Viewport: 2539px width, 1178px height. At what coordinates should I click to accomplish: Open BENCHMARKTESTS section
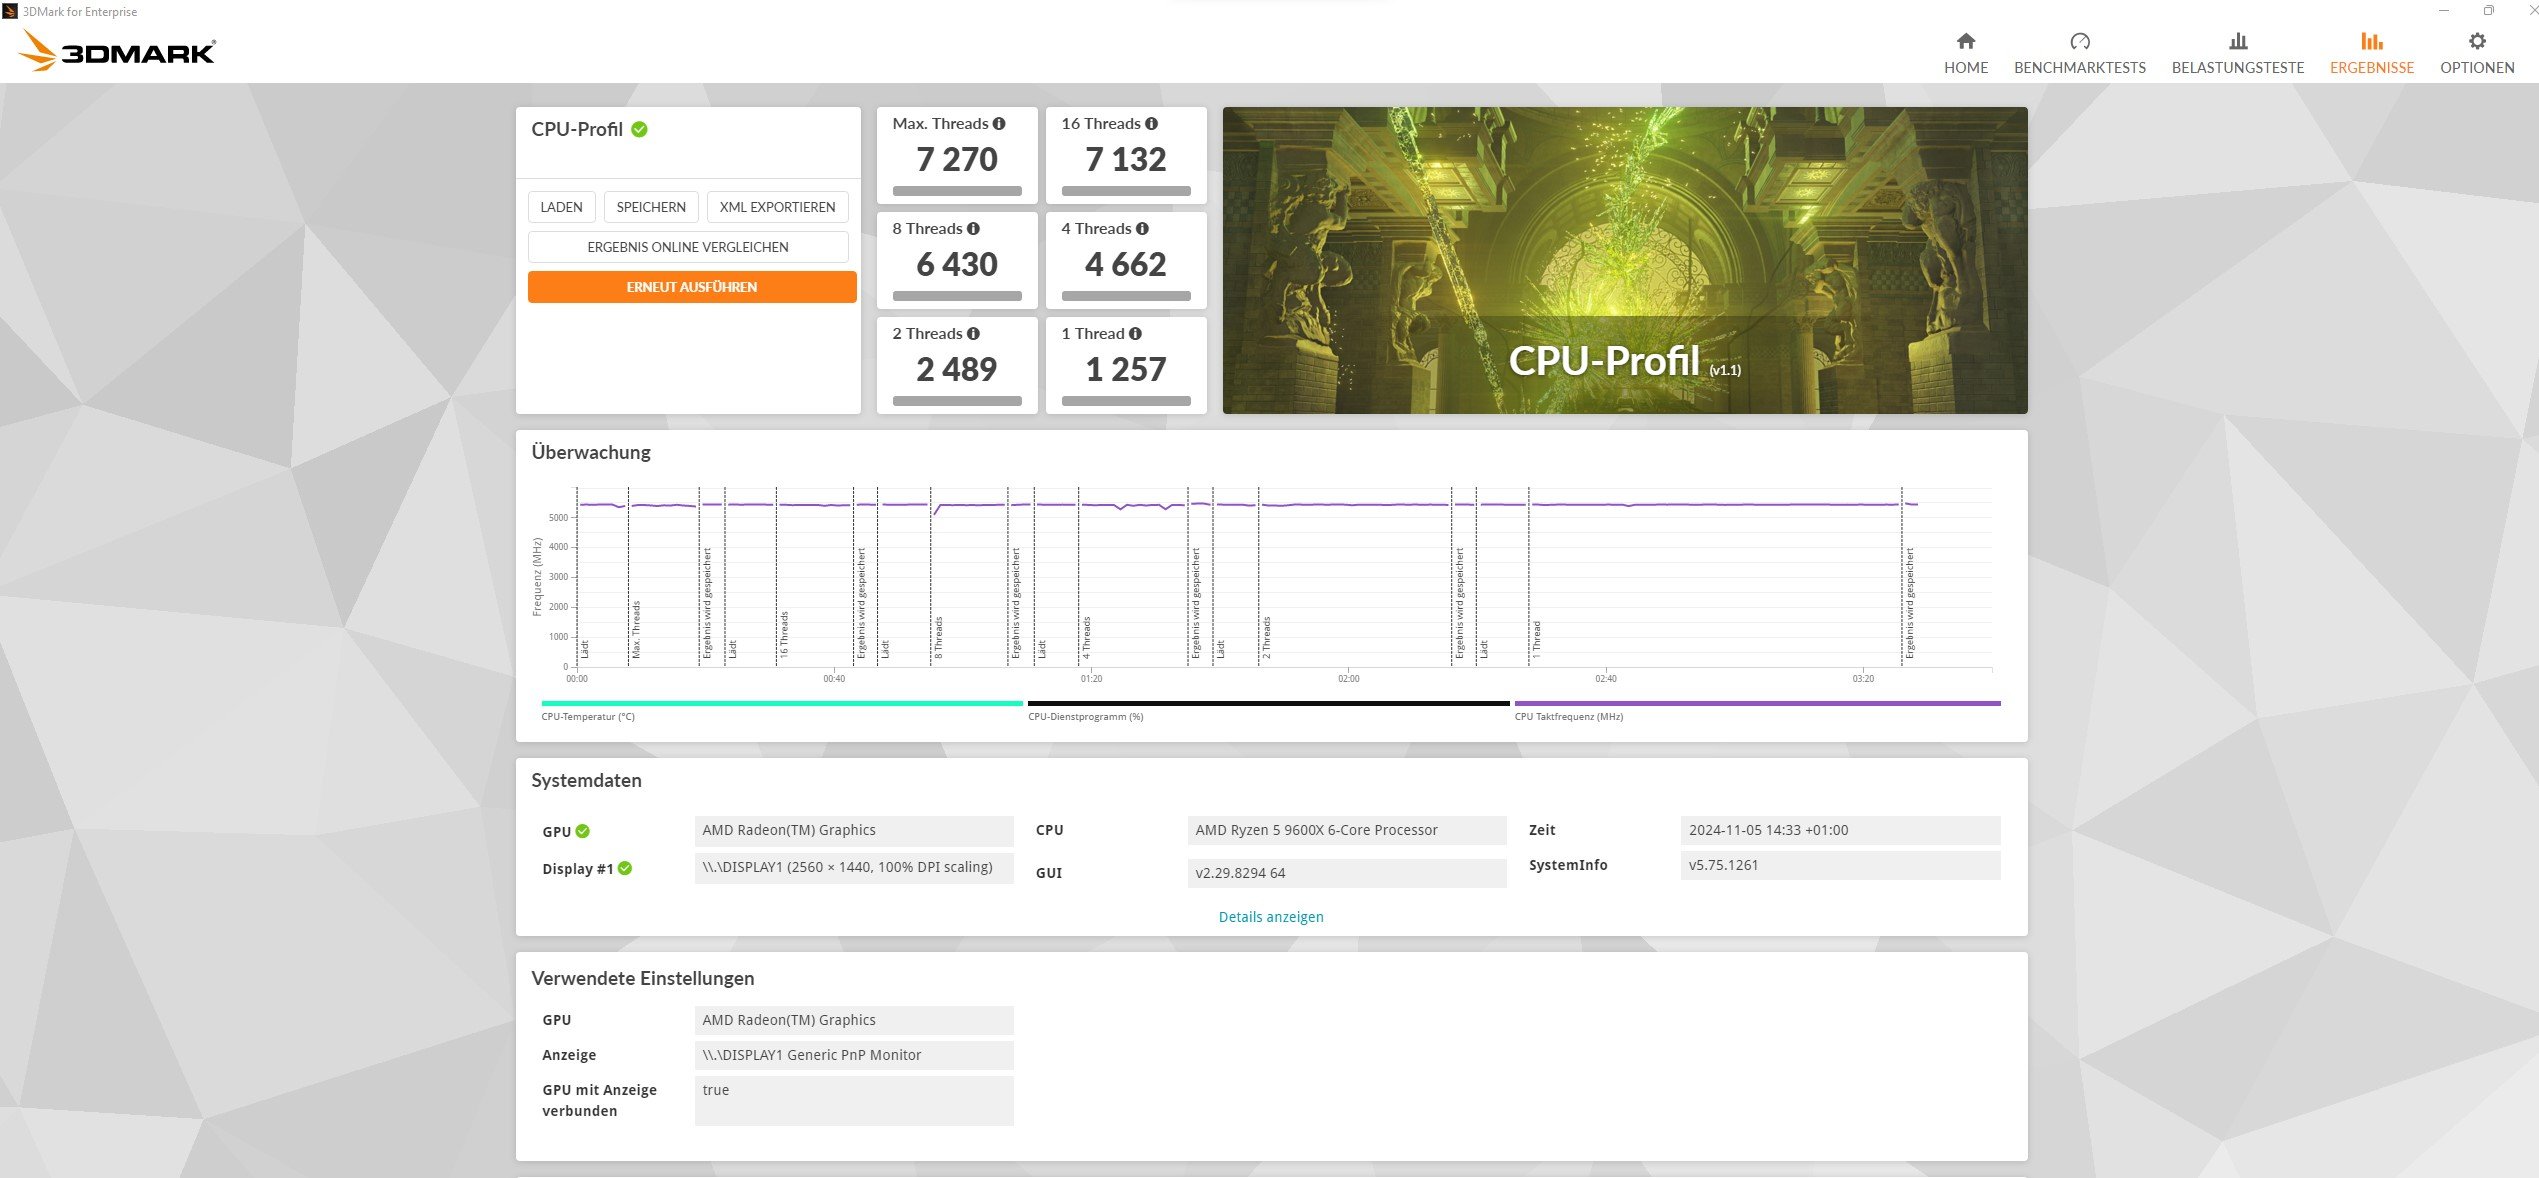pyautogui.click(x=2081, y=50)
